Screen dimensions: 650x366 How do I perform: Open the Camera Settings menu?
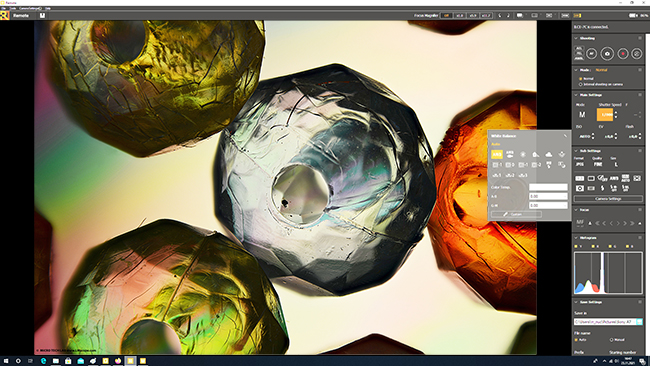click(x=30, y=8)
